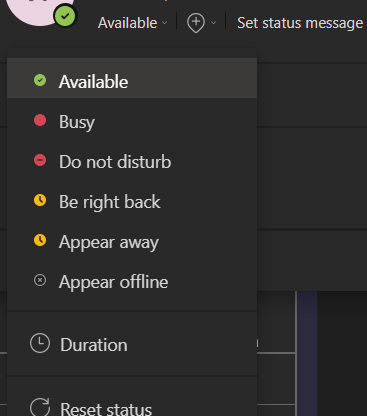Expand the Available status dropdown at top

point(132,23)
